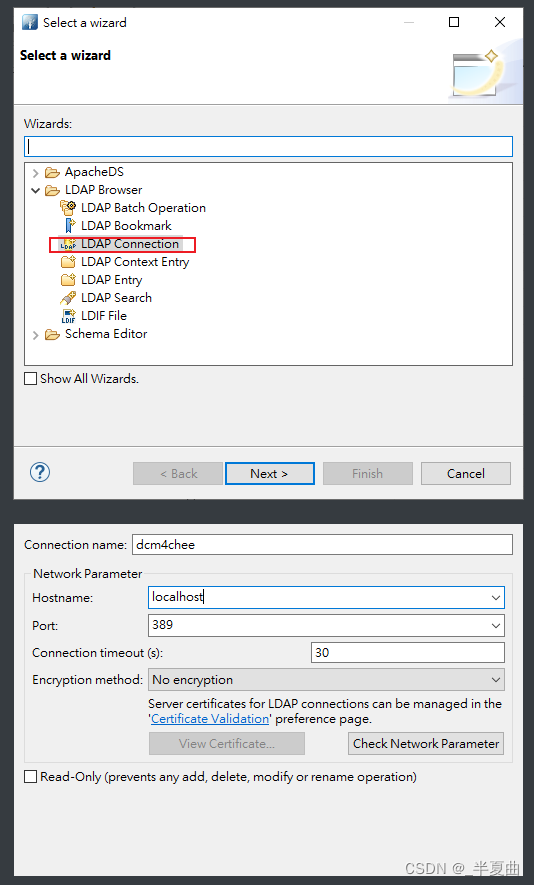Screen dimensions: 534x885
Task: Select the LDAP Batch Operation entry
Action: point(143,208)
